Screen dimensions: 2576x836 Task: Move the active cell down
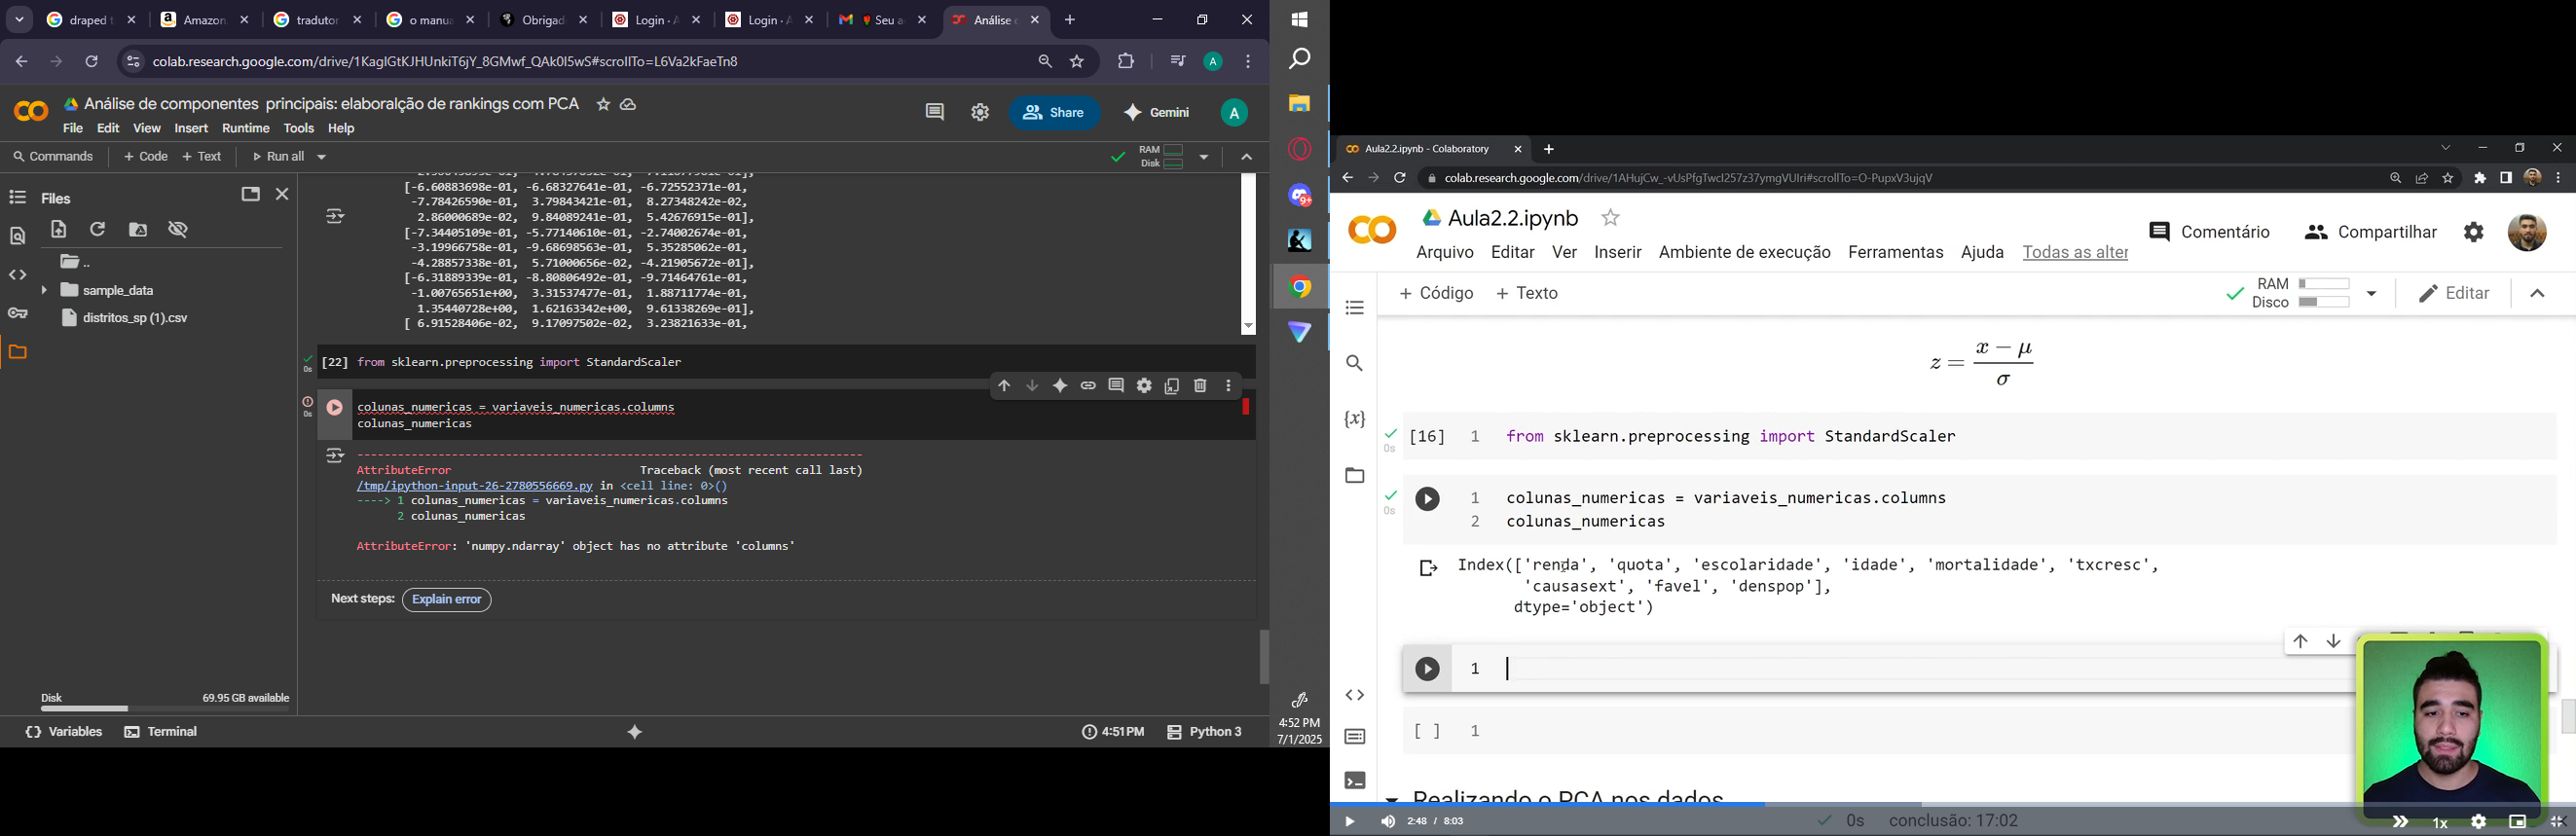pos(1032,386)
